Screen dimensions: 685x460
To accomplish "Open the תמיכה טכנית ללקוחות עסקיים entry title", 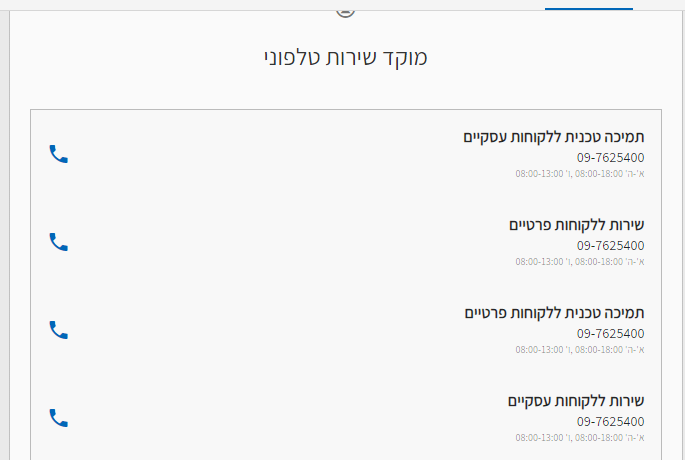I will coord(554,137).
